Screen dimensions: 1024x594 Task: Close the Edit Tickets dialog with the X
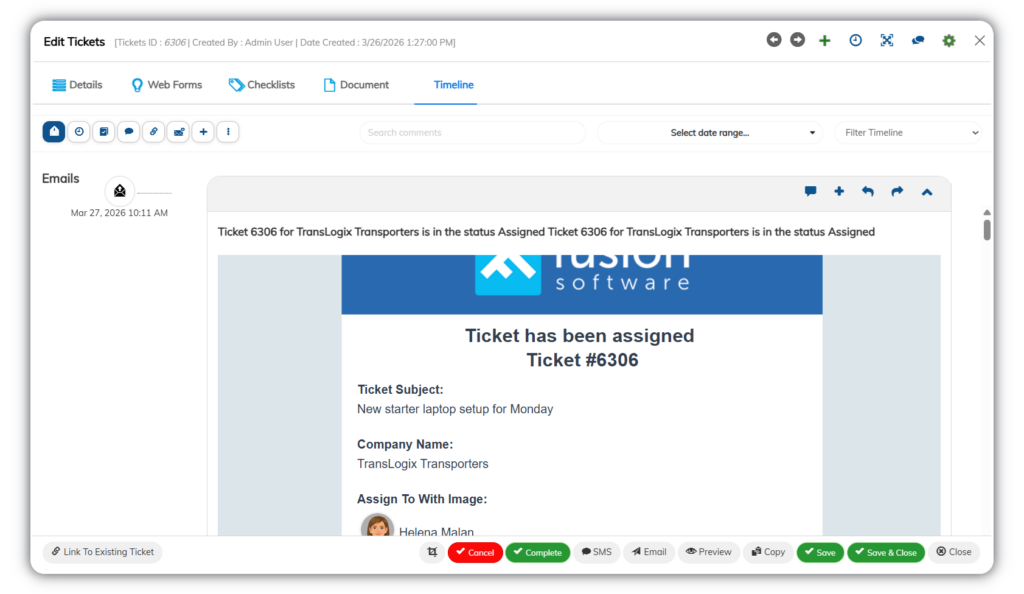click(980, 40)
